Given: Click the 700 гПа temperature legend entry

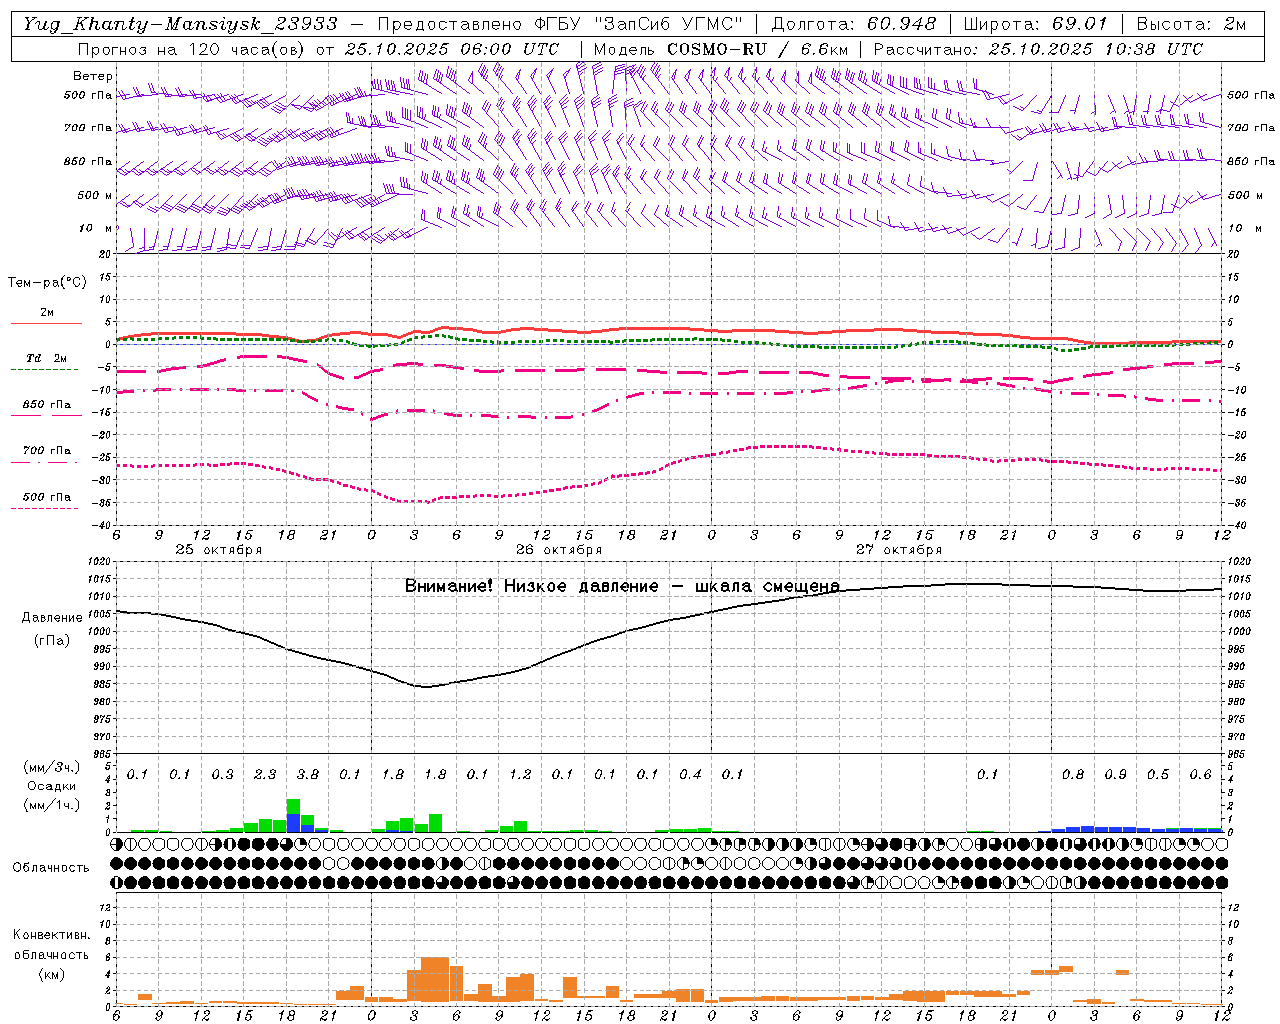Looking at the screenshot, I should pos(47,451).
